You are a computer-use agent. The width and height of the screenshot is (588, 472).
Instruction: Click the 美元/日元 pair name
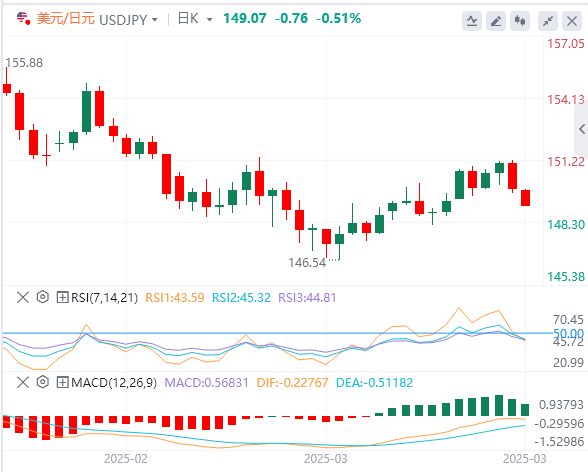click(x=66, y=18)
